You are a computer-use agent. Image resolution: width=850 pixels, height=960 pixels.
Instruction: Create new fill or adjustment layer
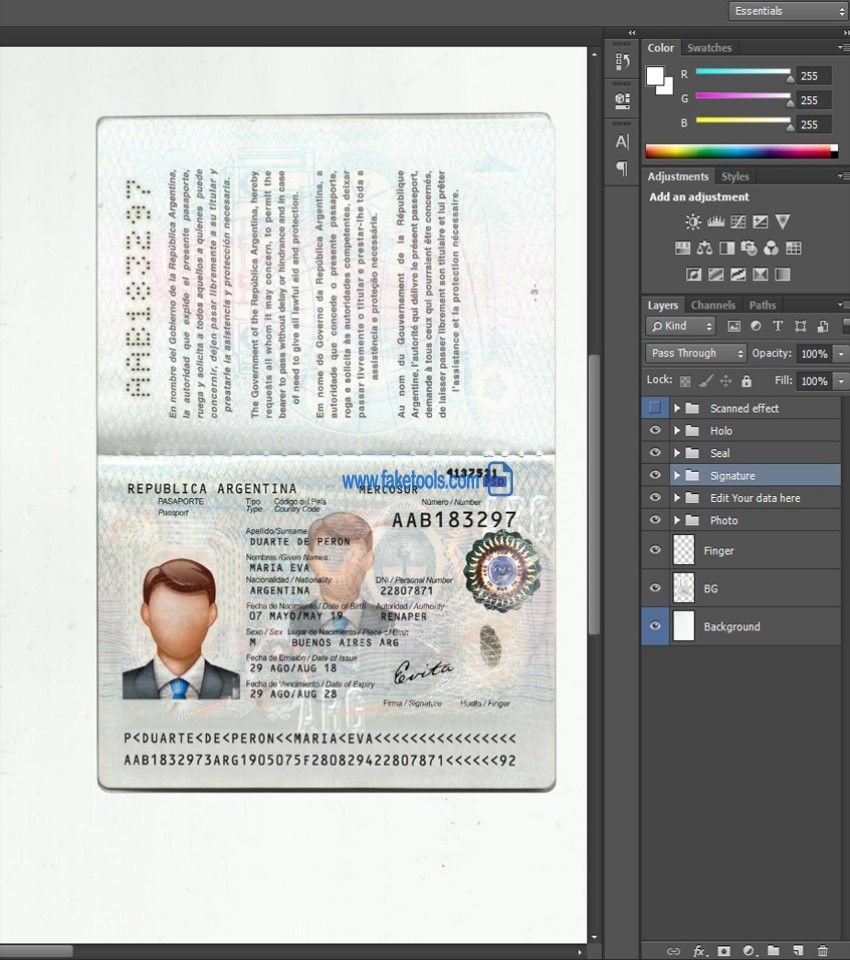(749, 951)
